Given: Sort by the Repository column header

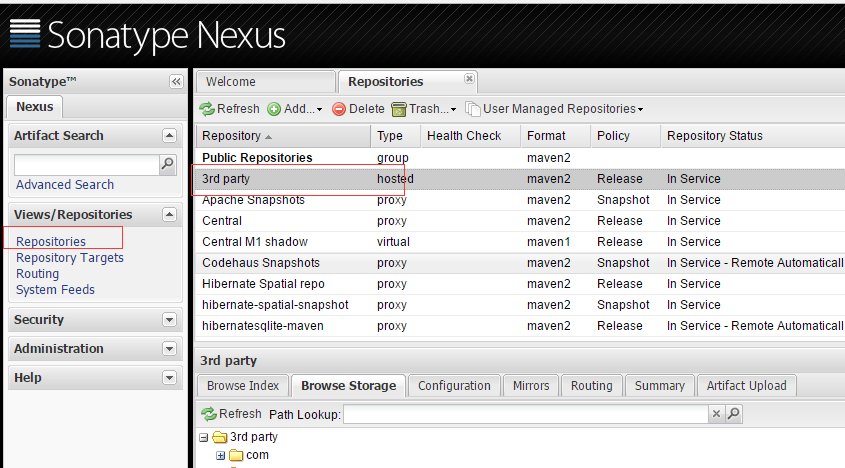Looking at the screenshot, I should [283, 136].
